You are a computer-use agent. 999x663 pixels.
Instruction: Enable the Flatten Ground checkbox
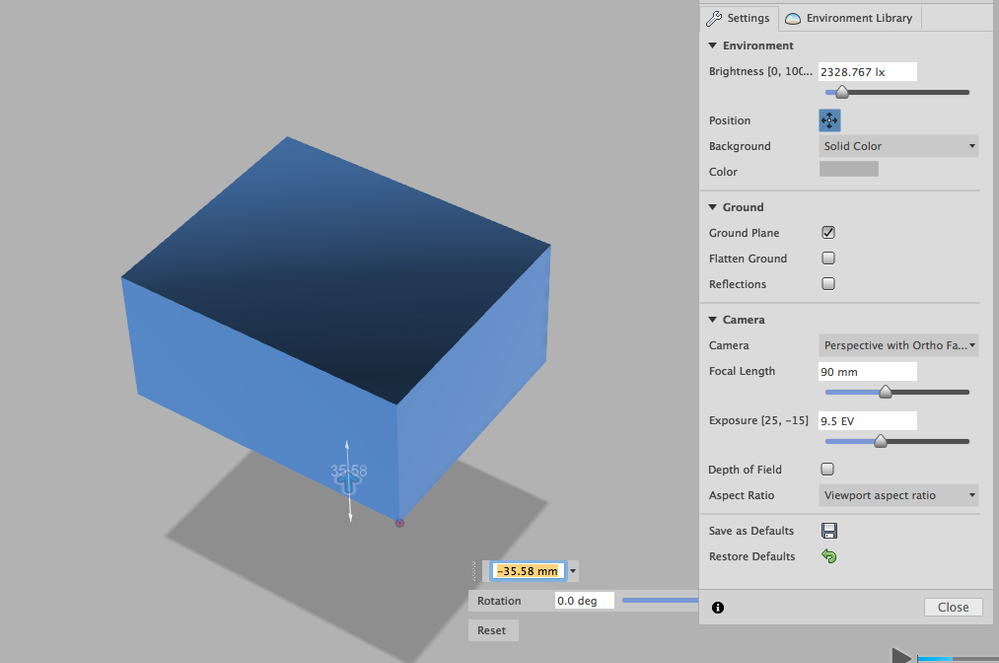click(x=828, y=258)
